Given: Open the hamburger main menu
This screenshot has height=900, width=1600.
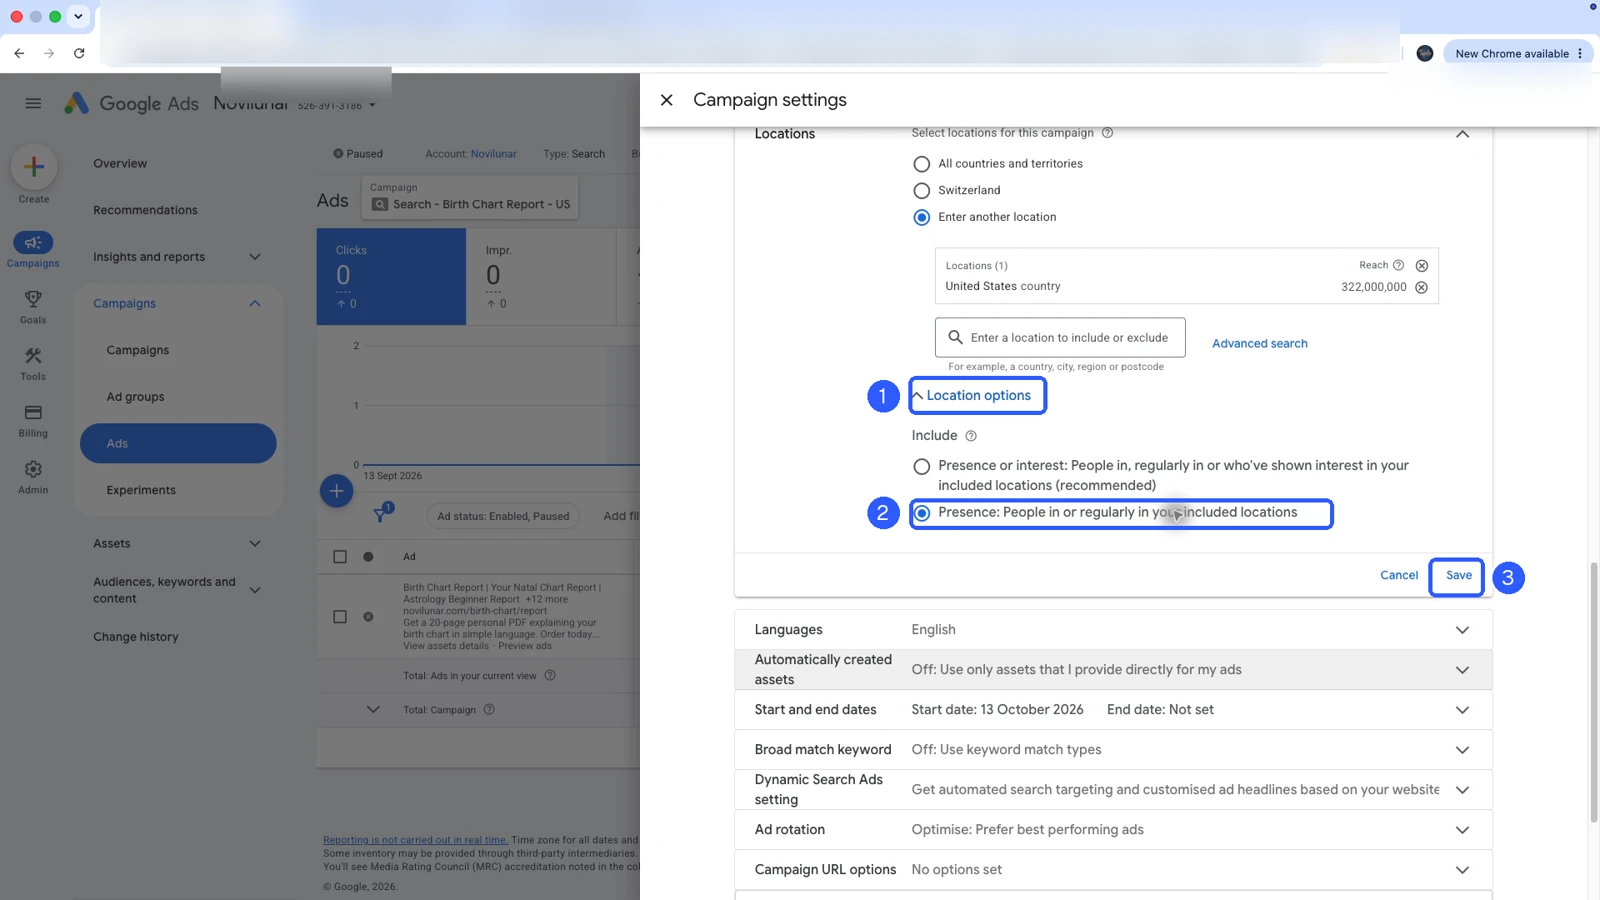Looking at the screenshot, I should [33, 103].
